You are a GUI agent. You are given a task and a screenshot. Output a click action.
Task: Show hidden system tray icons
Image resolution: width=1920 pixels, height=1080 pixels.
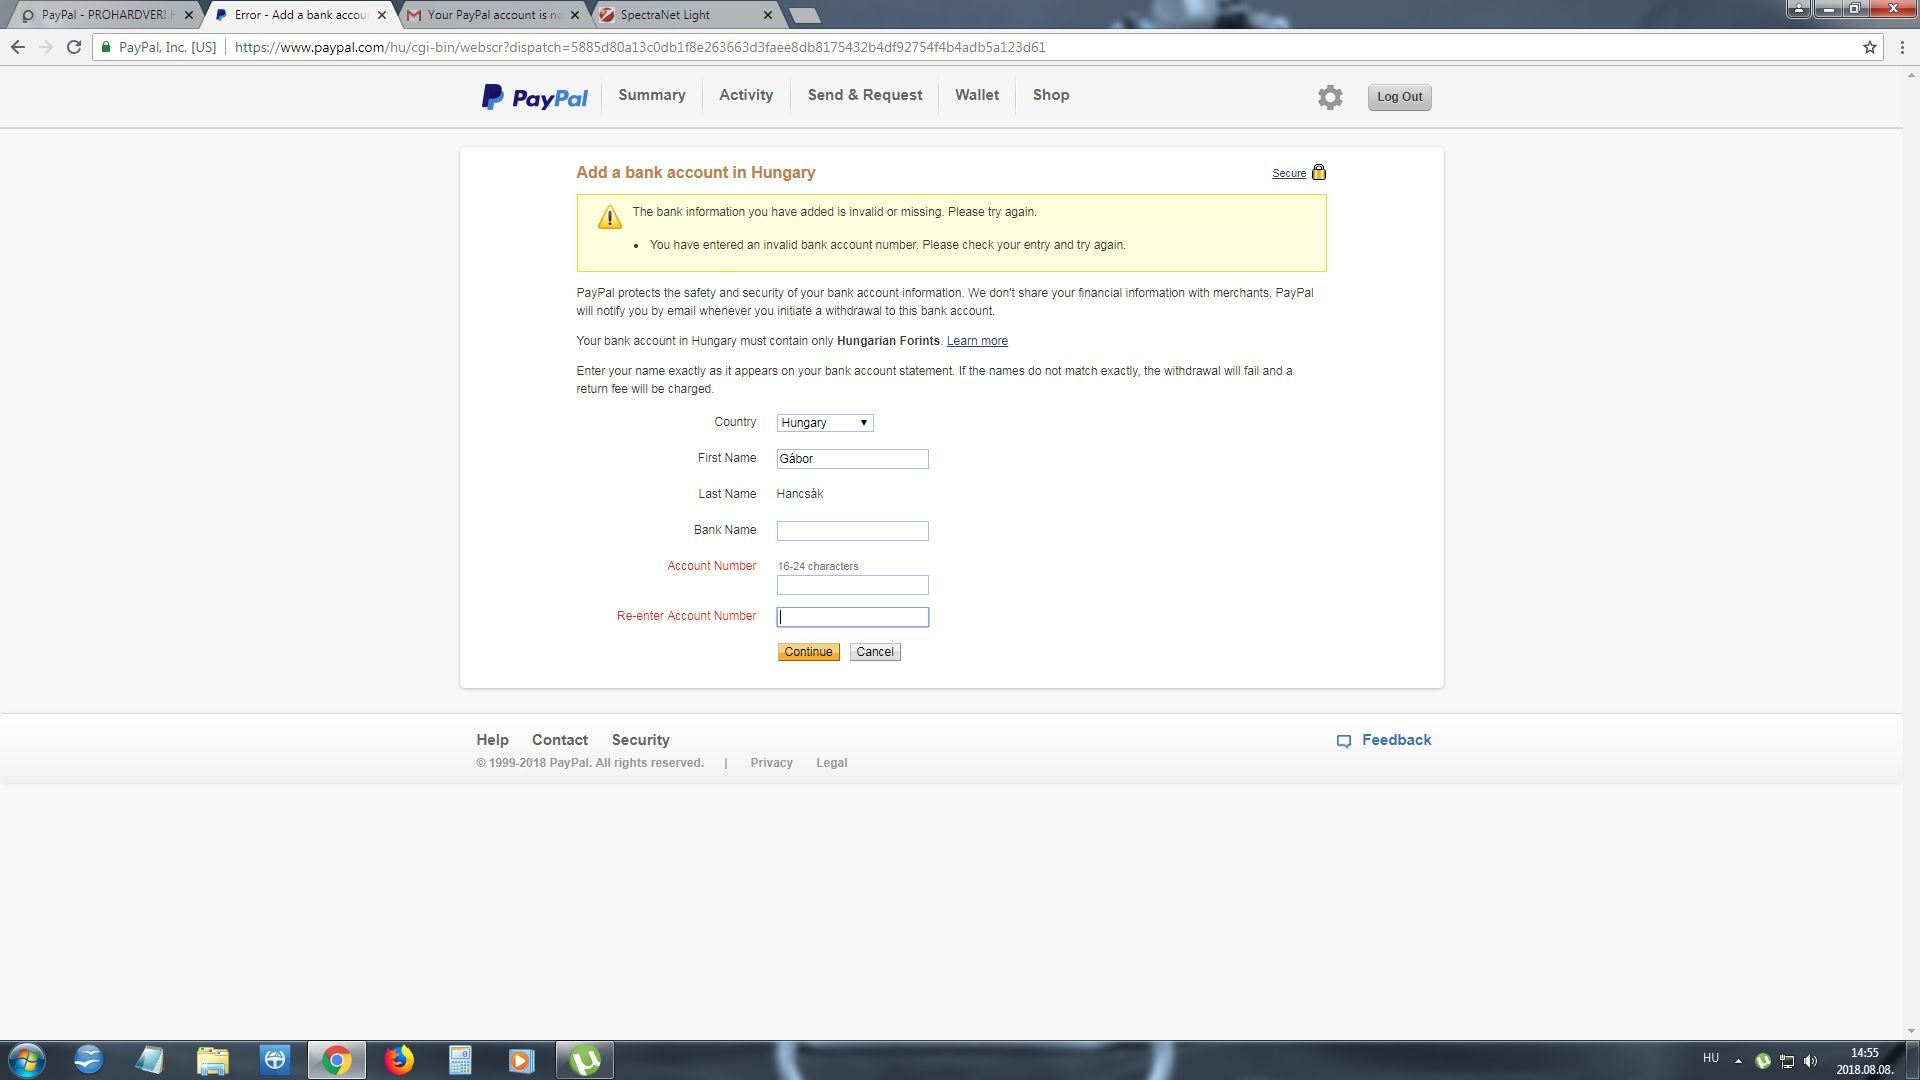coord(1738,1060)
